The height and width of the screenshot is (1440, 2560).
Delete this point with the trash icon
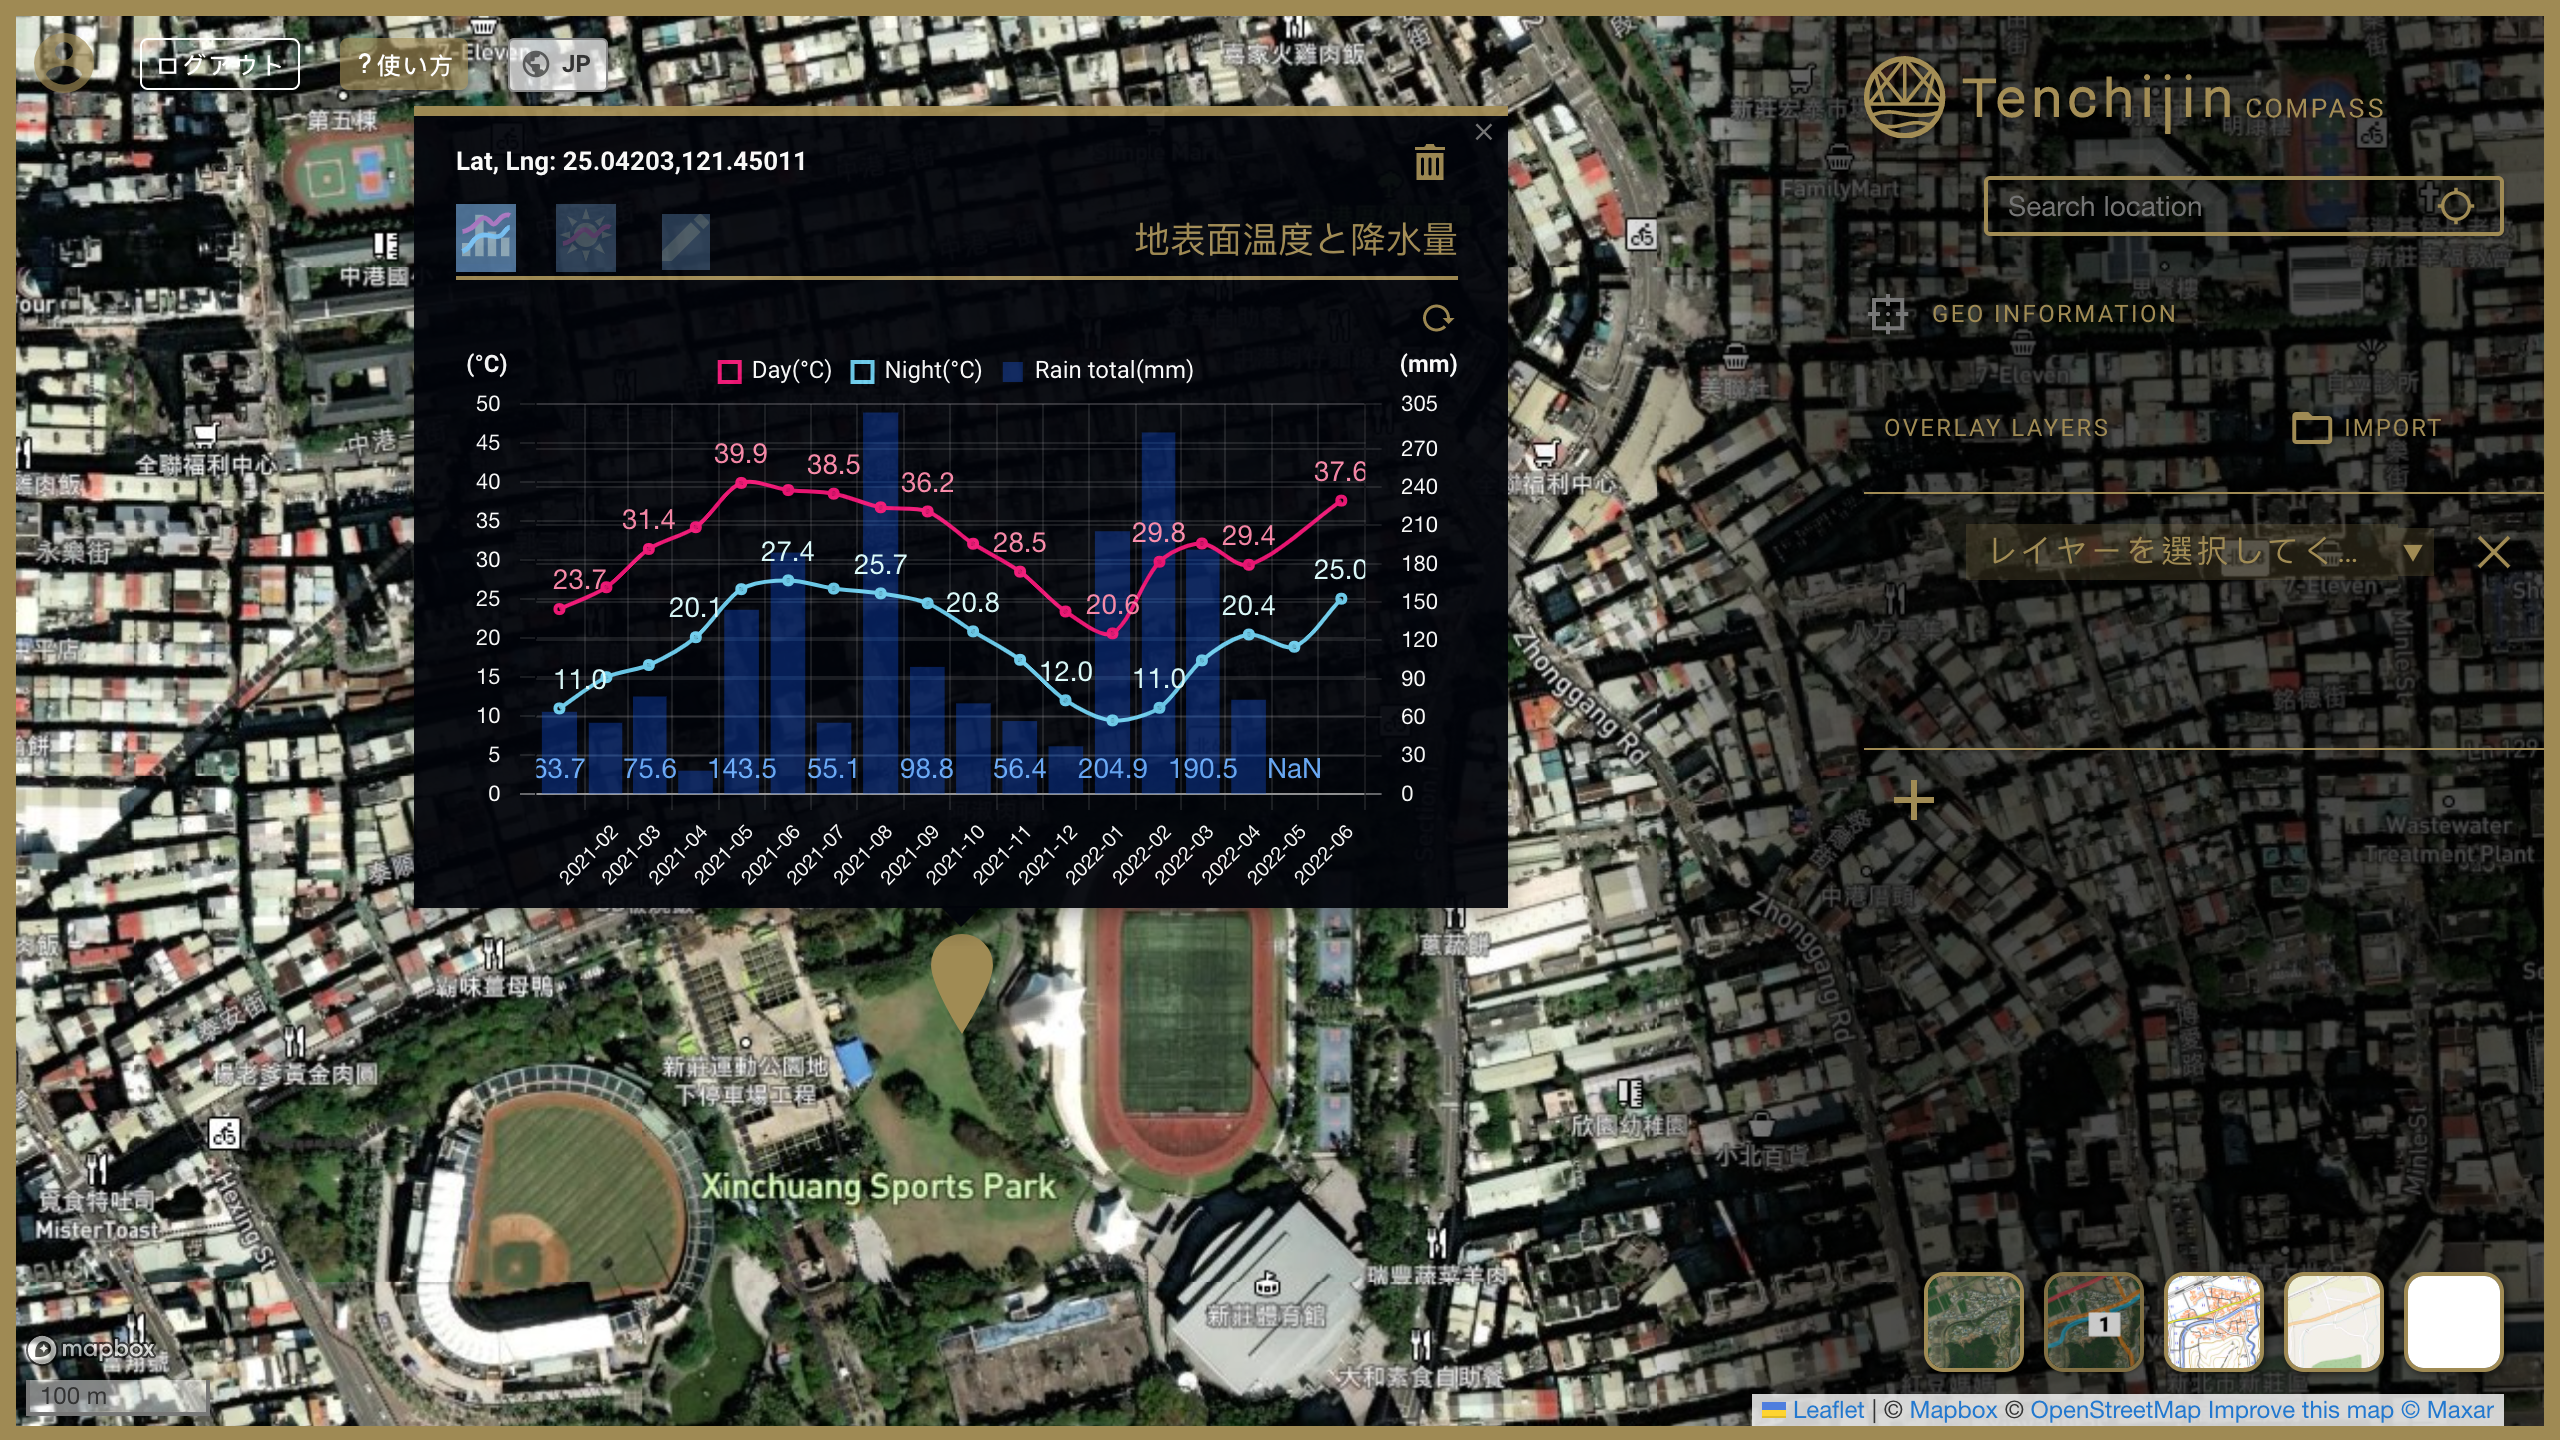point(1430,162)
